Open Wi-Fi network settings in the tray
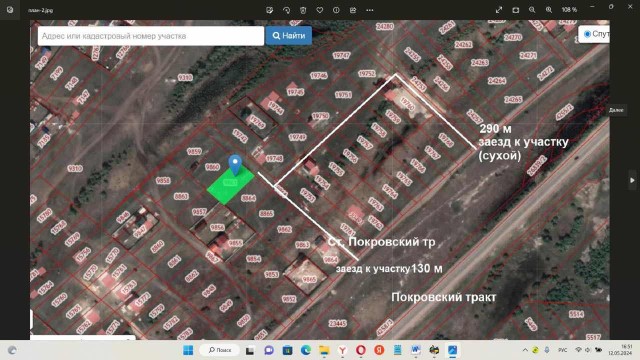Image resolution: width=640 pixels, height=360 pixels. click(x=578, y=350)
